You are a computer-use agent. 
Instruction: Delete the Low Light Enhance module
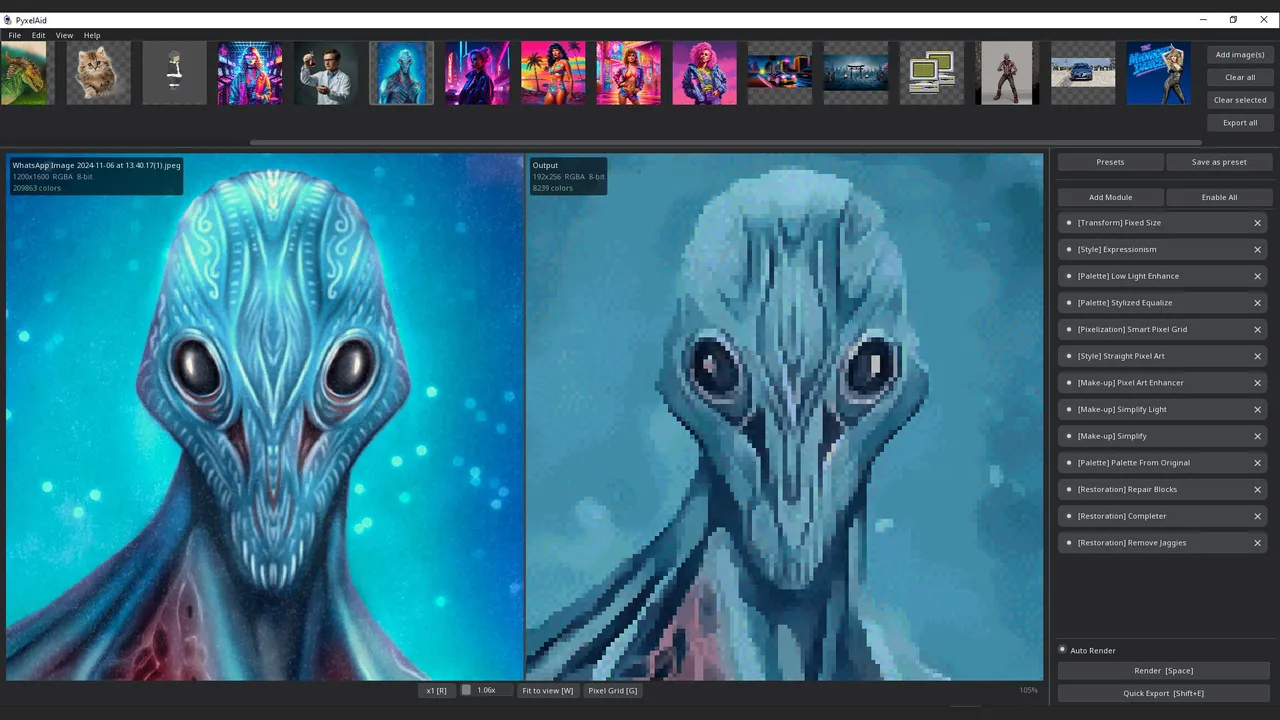point(1257,276)
